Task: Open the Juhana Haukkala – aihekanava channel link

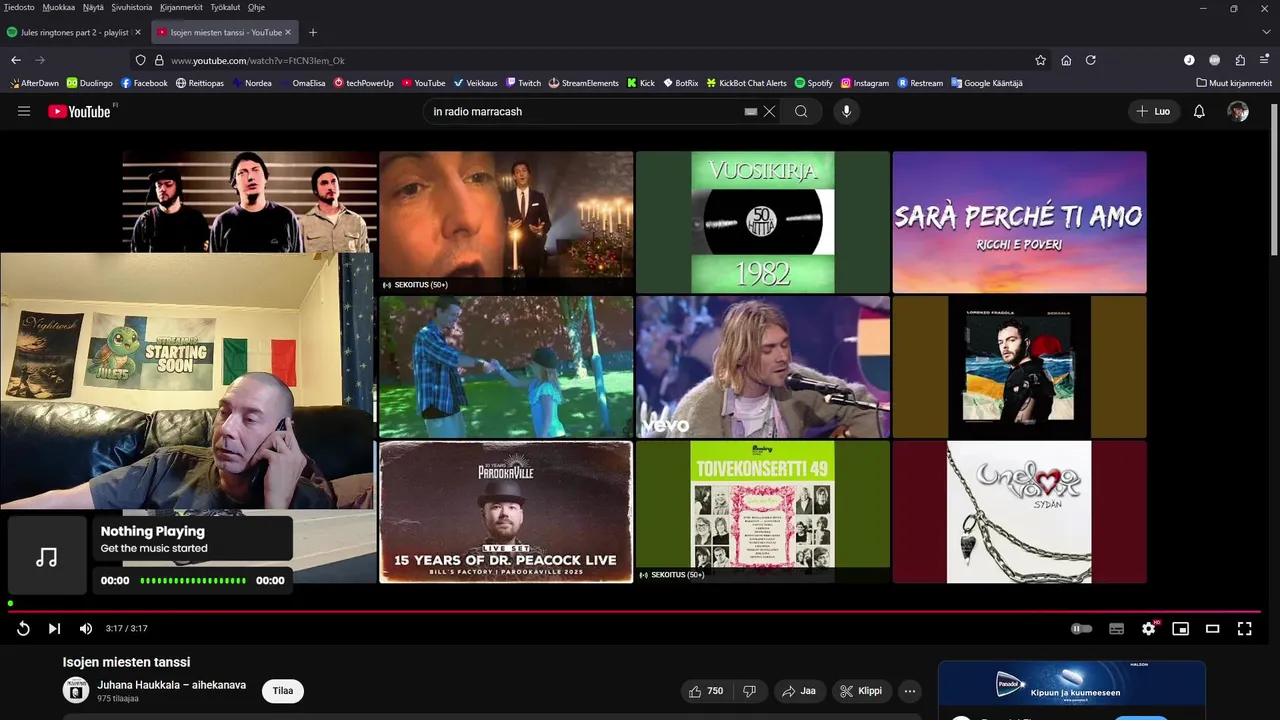Action: [171, 685]
